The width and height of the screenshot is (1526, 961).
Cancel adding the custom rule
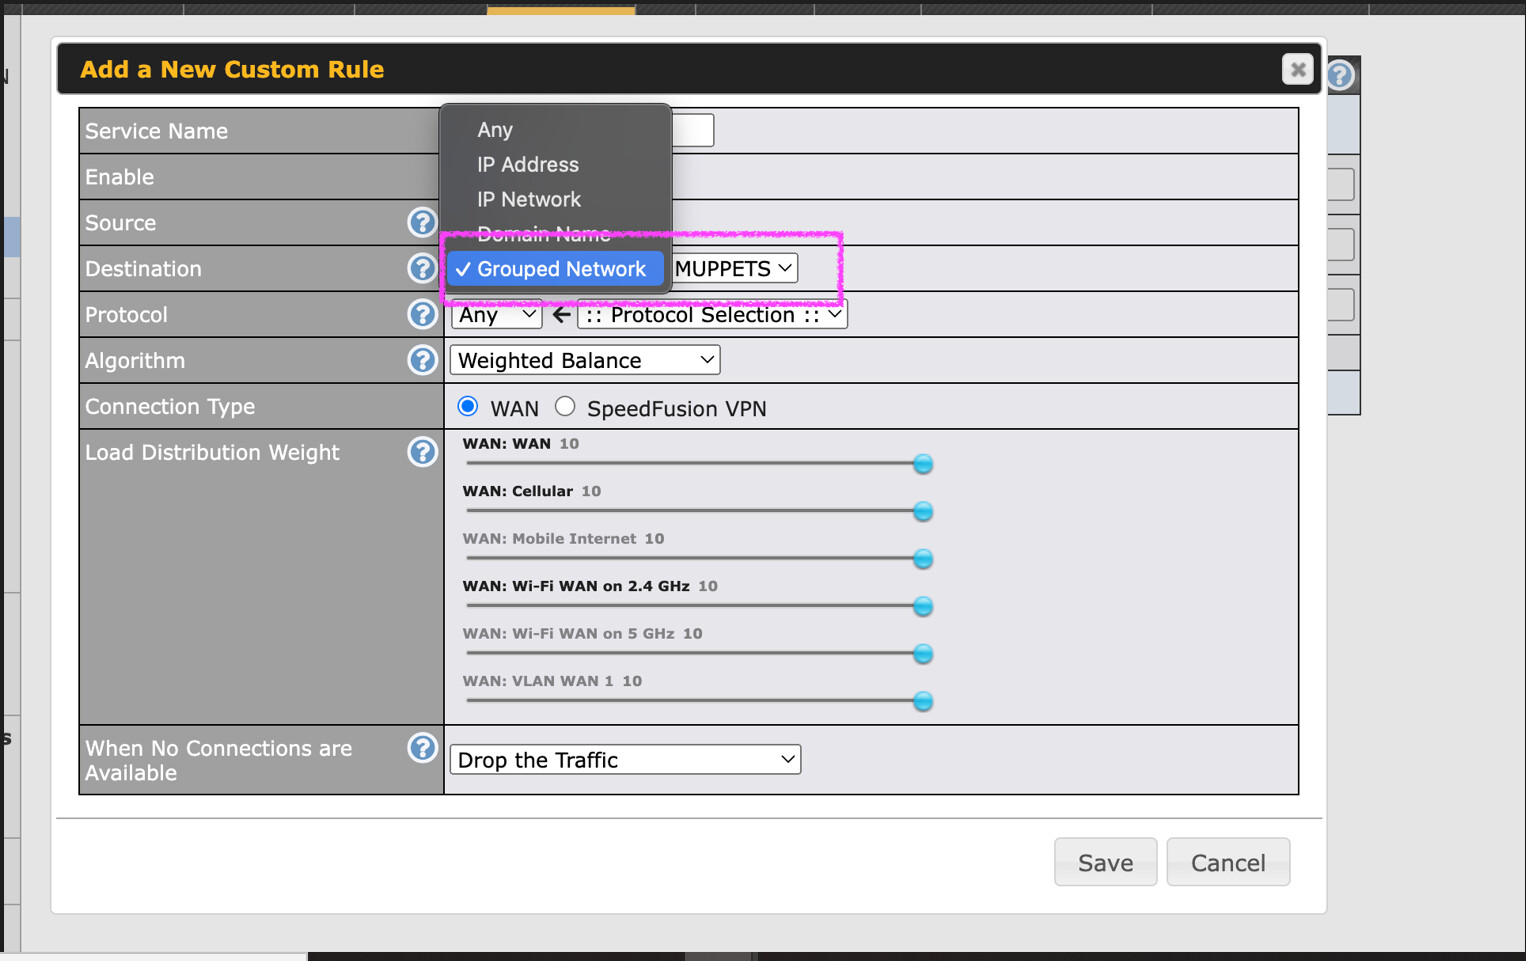pyautogui.click(x=1228, y=861)
